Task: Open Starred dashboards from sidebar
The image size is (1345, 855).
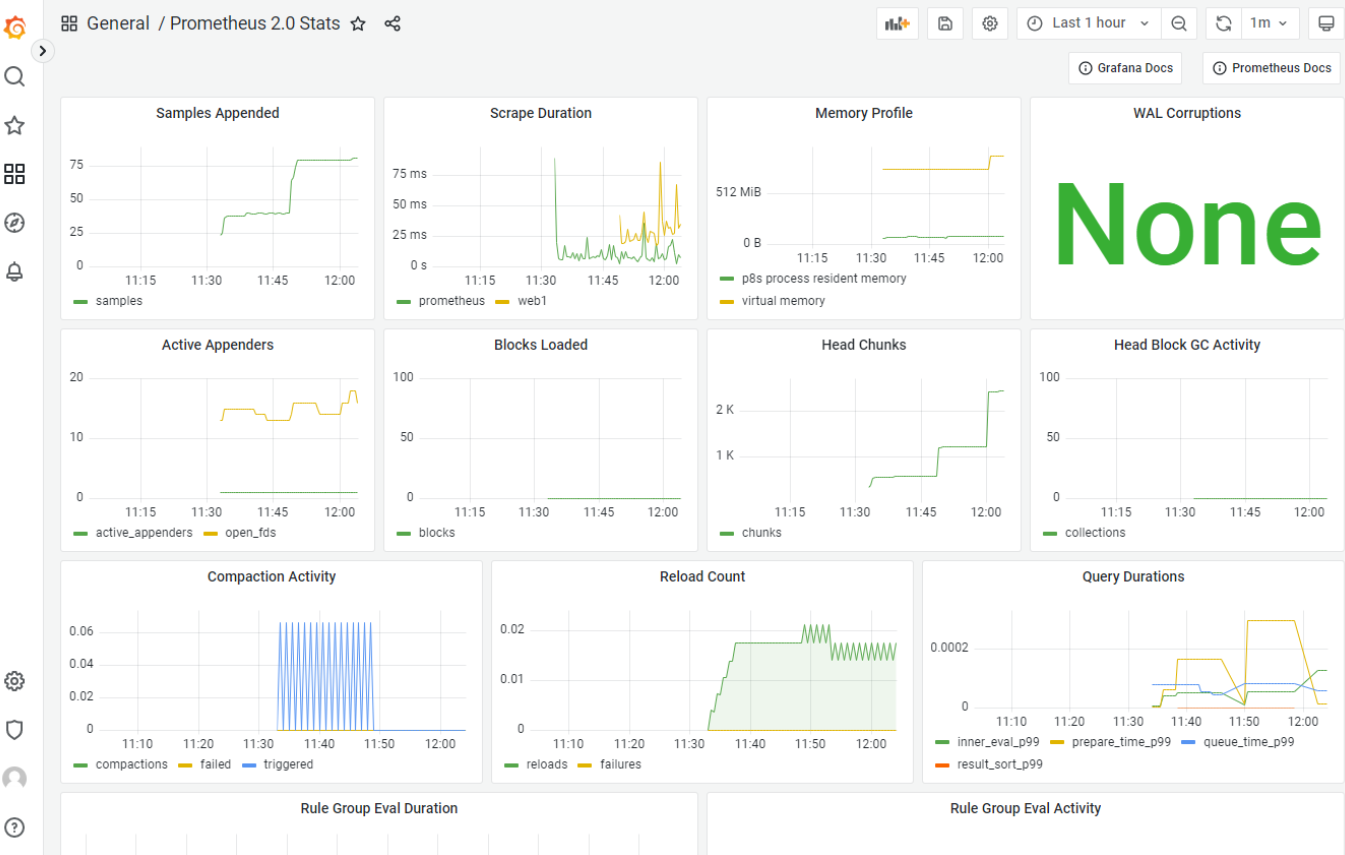Action: [x=15, y=126]
